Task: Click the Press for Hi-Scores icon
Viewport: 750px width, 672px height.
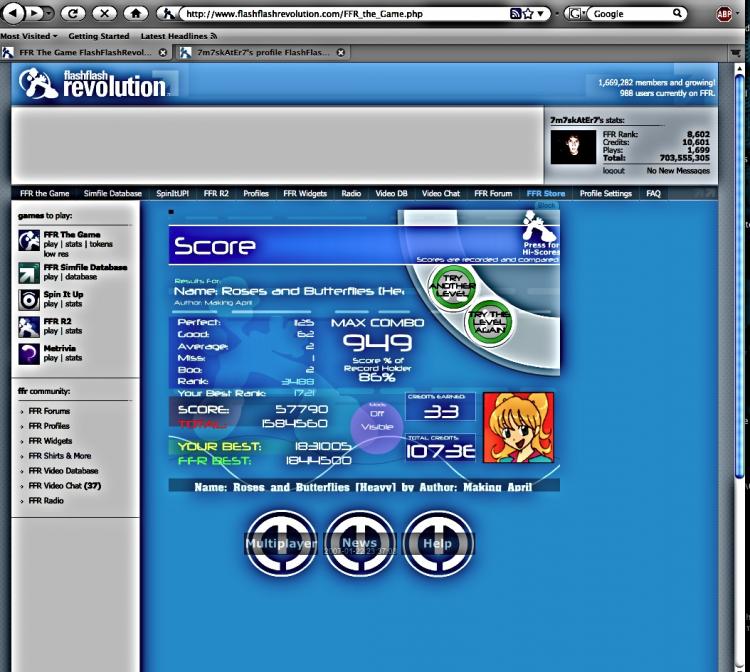Action: tap(539, 232)
